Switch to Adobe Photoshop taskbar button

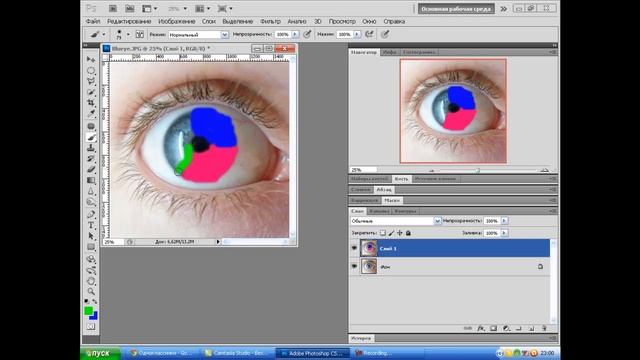point(313,353)
